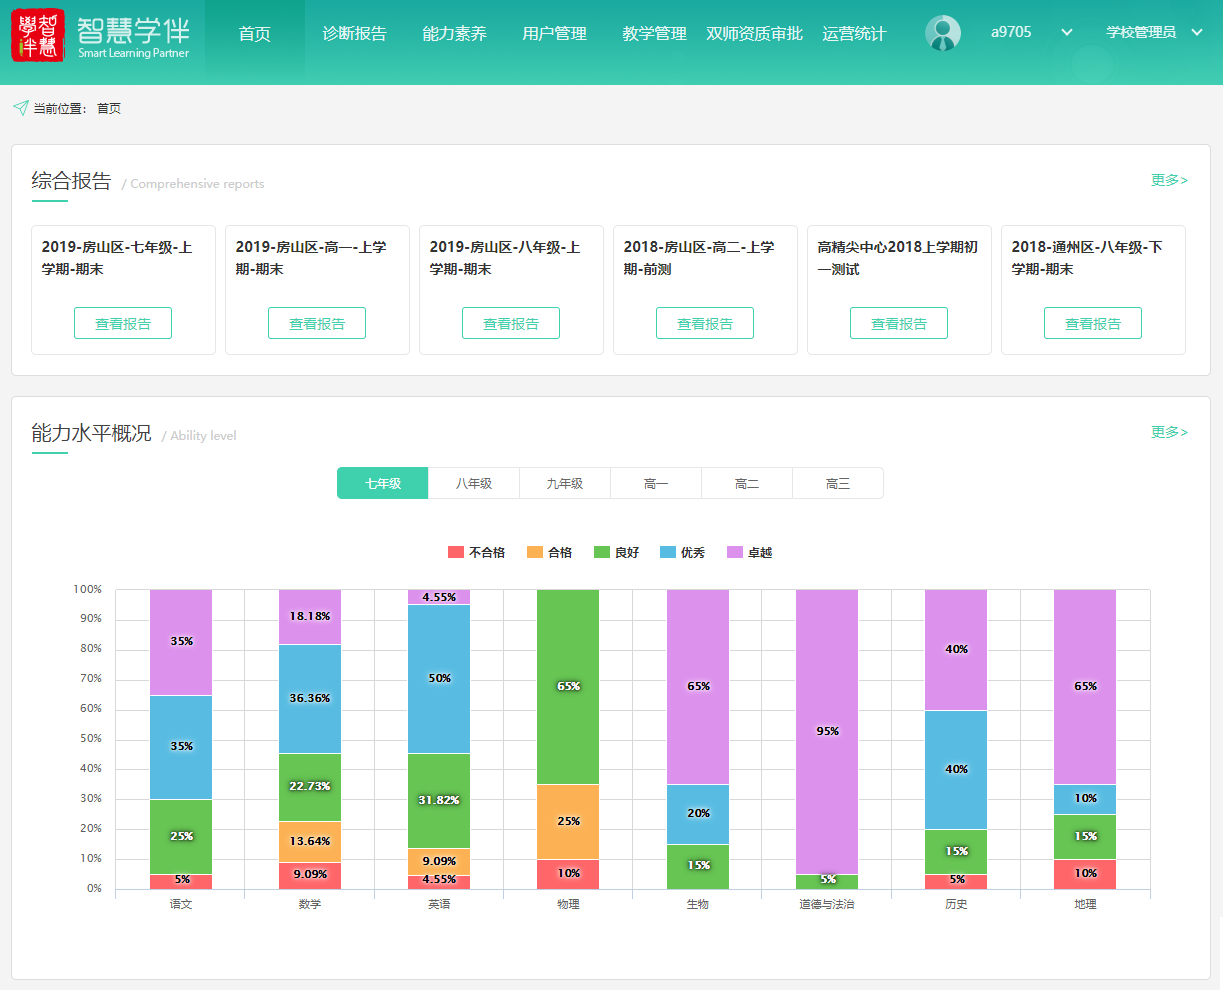View report for 2018-通州区-八年级 期末

coord(1092,323)
